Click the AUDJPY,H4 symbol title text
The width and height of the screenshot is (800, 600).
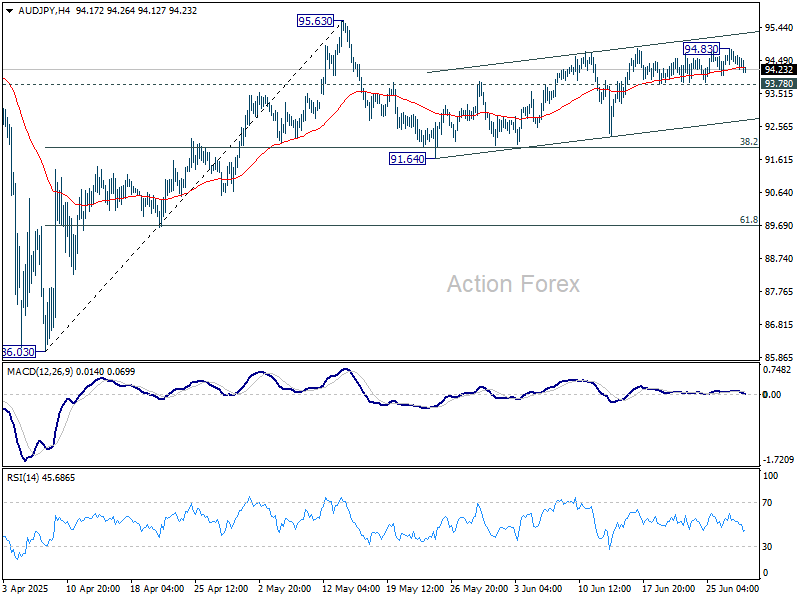click(x=44, y=11)
